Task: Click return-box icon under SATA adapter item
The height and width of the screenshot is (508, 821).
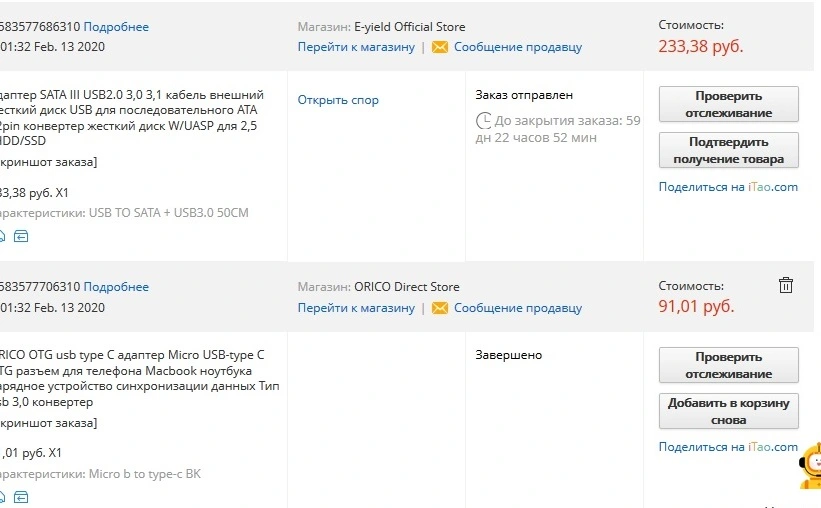Action: point(21,236)
